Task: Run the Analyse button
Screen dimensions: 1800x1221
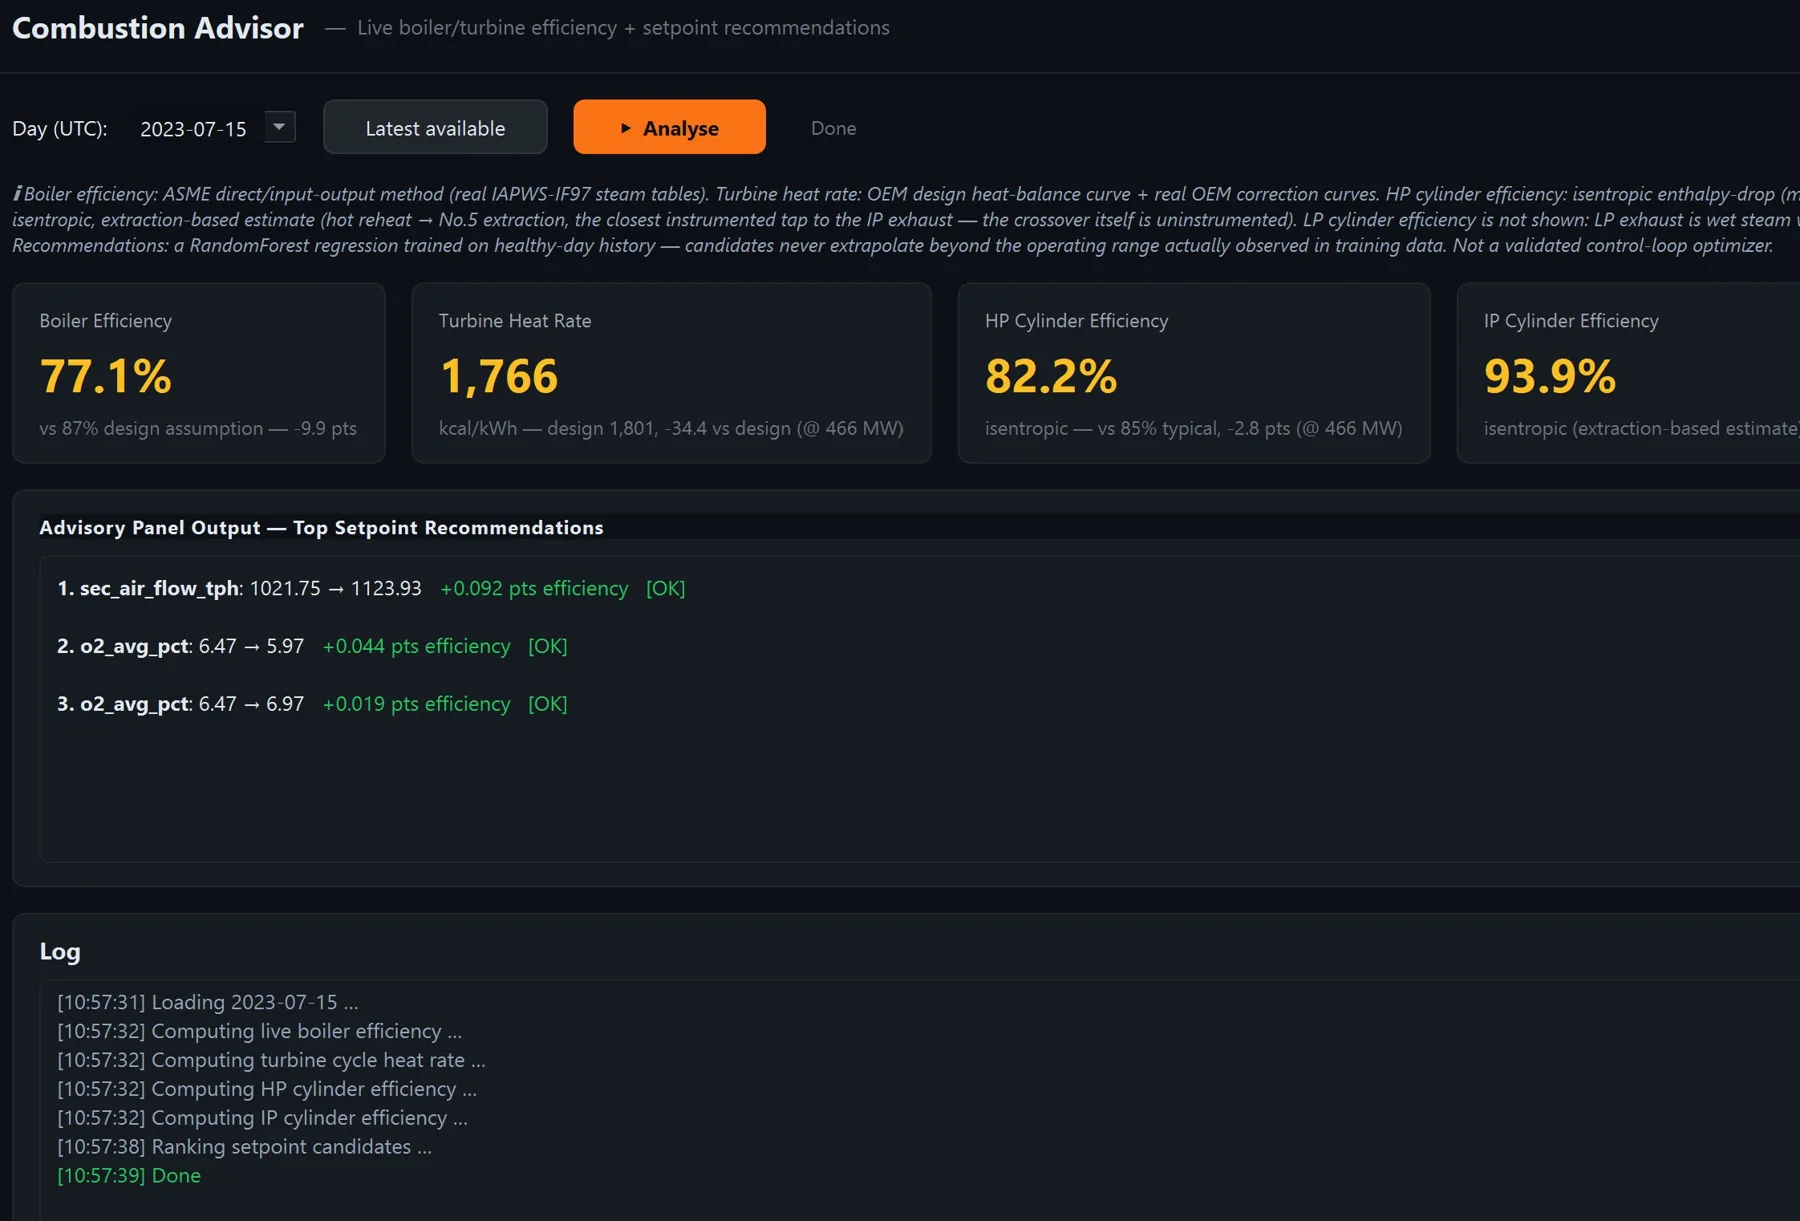Action: 669,127
